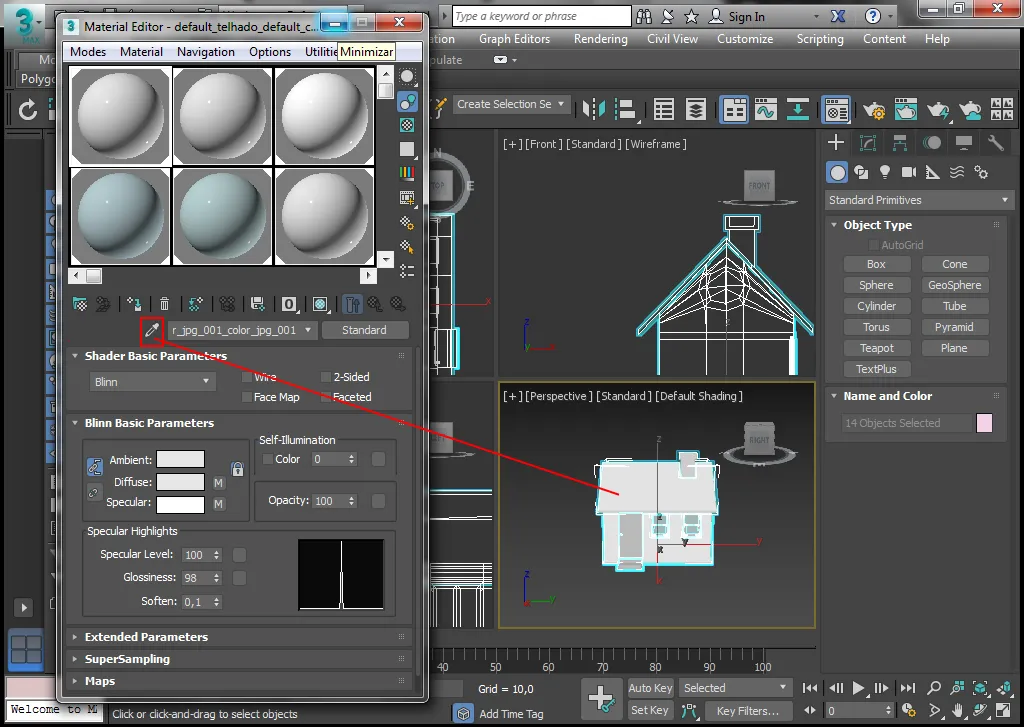Create a Teapot primitive button
The width and height of the screenshot is (1024, 727).
(x=876, y=348)
